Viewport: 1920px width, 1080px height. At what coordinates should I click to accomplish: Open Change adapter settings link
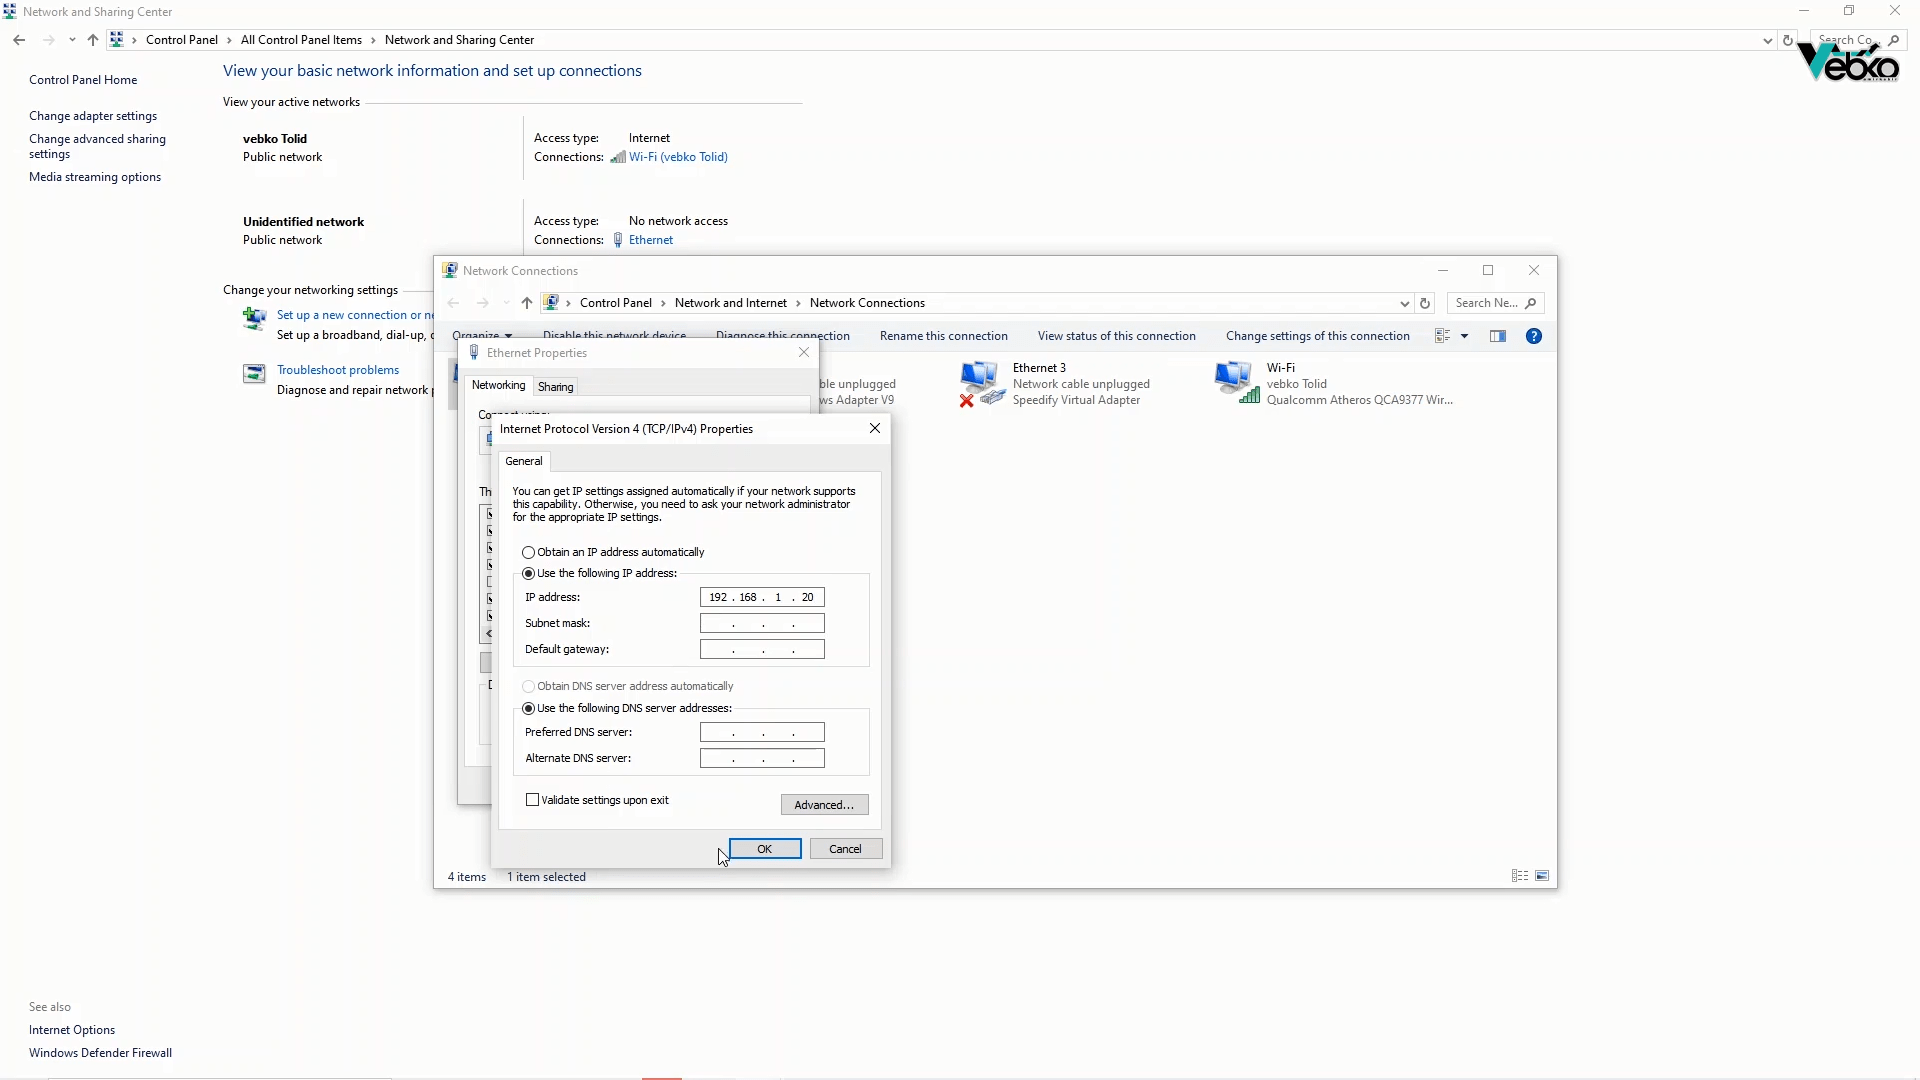pos(93,116)
